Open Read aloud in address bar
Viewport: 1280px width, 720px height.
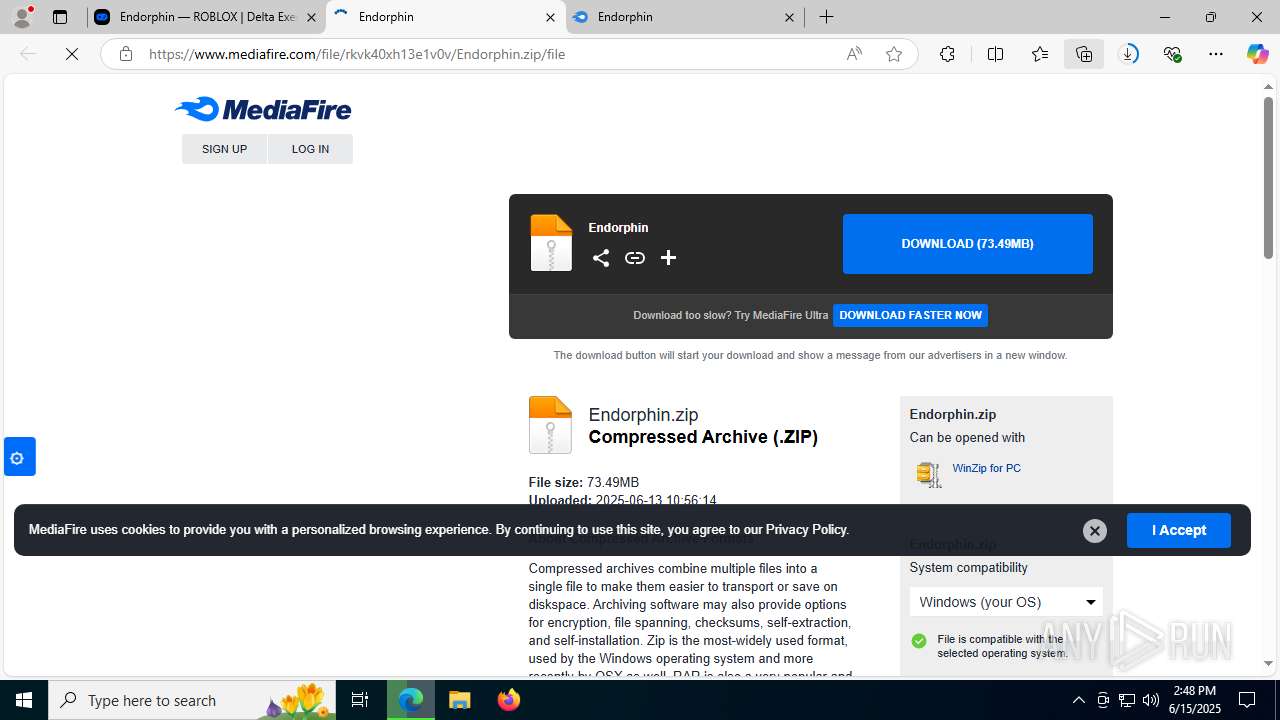[x=854, y=54]
